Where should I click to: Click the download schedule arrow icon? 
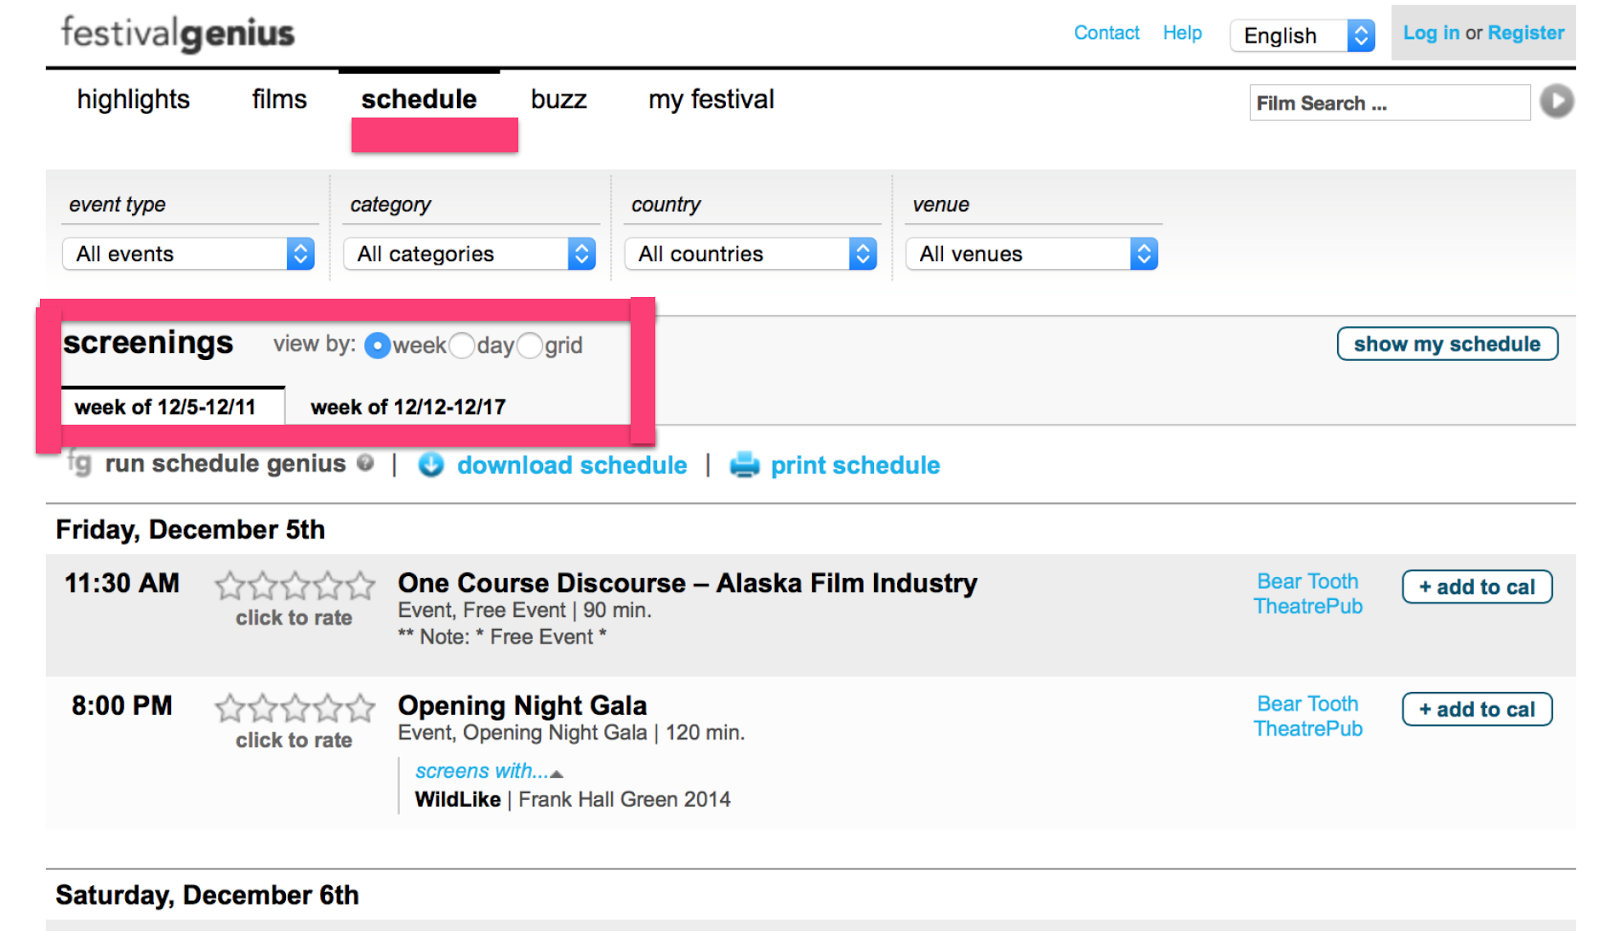(x=431, y=465)
